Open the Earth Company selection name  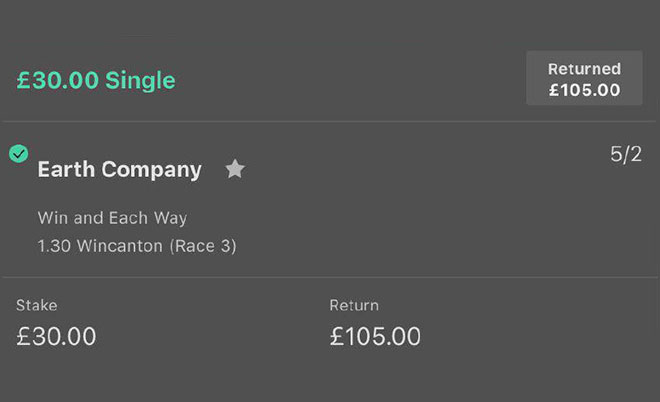pyautogui.click(x=119, y=169)
